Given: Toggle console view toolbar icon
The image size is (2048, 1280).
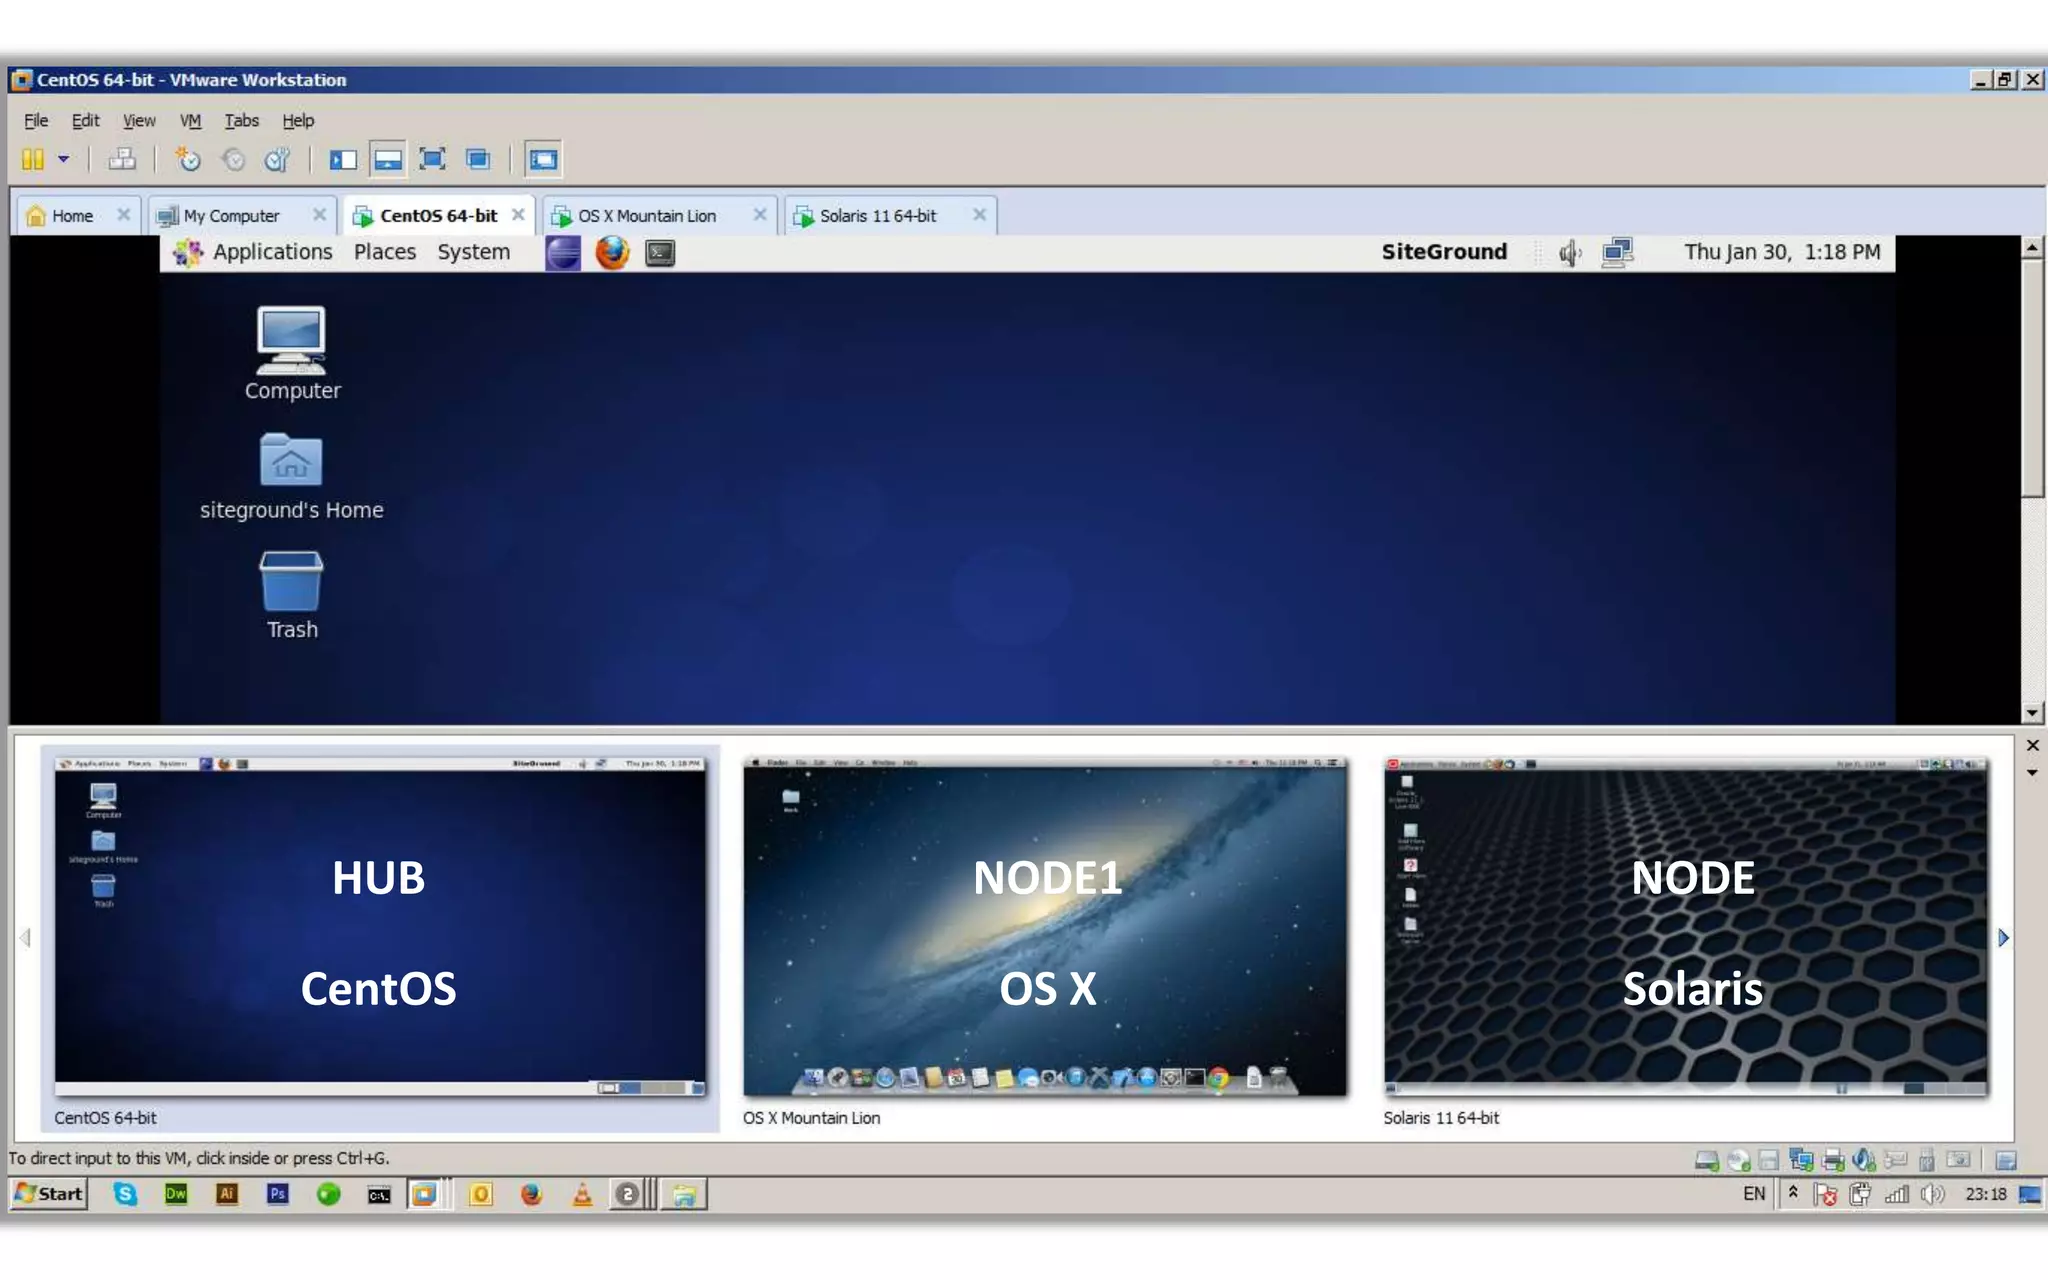Looking at the screenshot, I should coord(543,159).
